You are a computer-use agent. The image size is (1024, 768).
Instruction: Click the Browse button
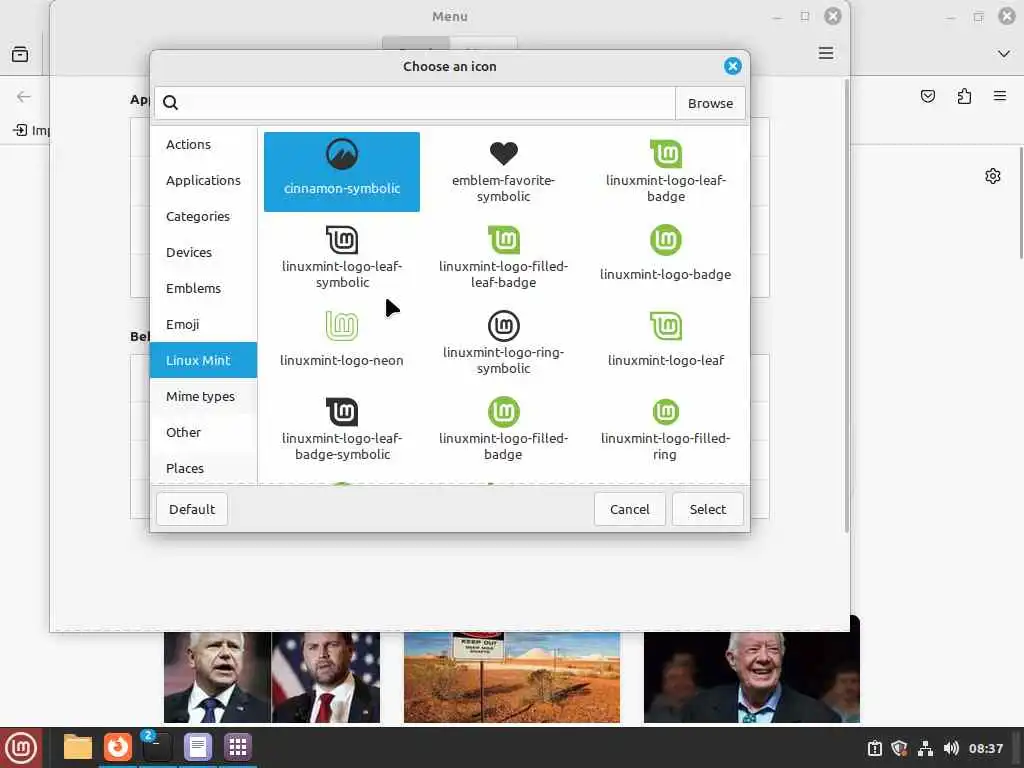point(710,103)
